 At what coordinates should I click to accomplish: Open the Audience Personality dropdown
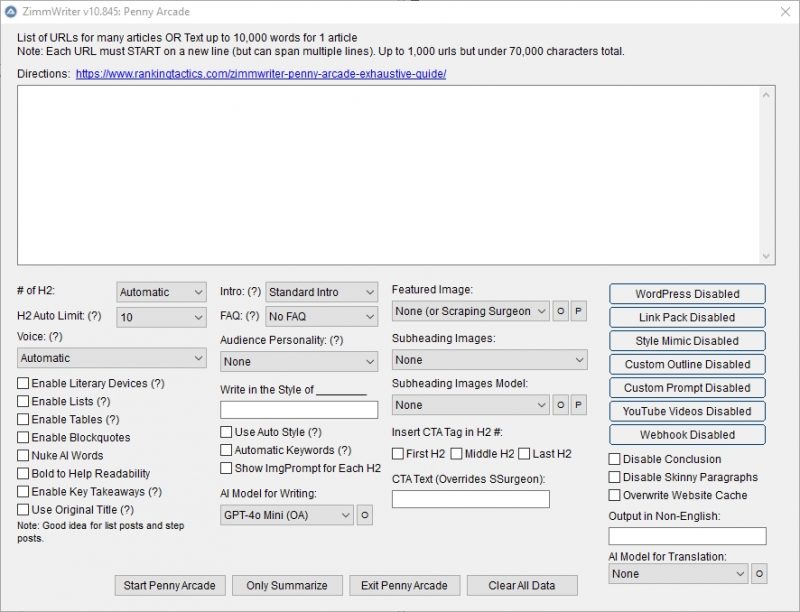point(299,362)
